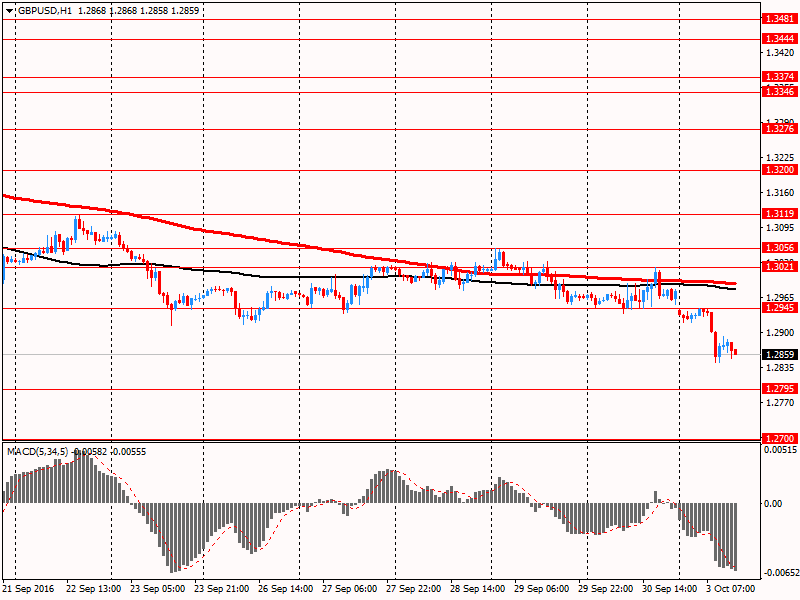This screenshot has width=800, height=600.
Task: Click the 1.3095 price scale value
Action: coord(781,228)
